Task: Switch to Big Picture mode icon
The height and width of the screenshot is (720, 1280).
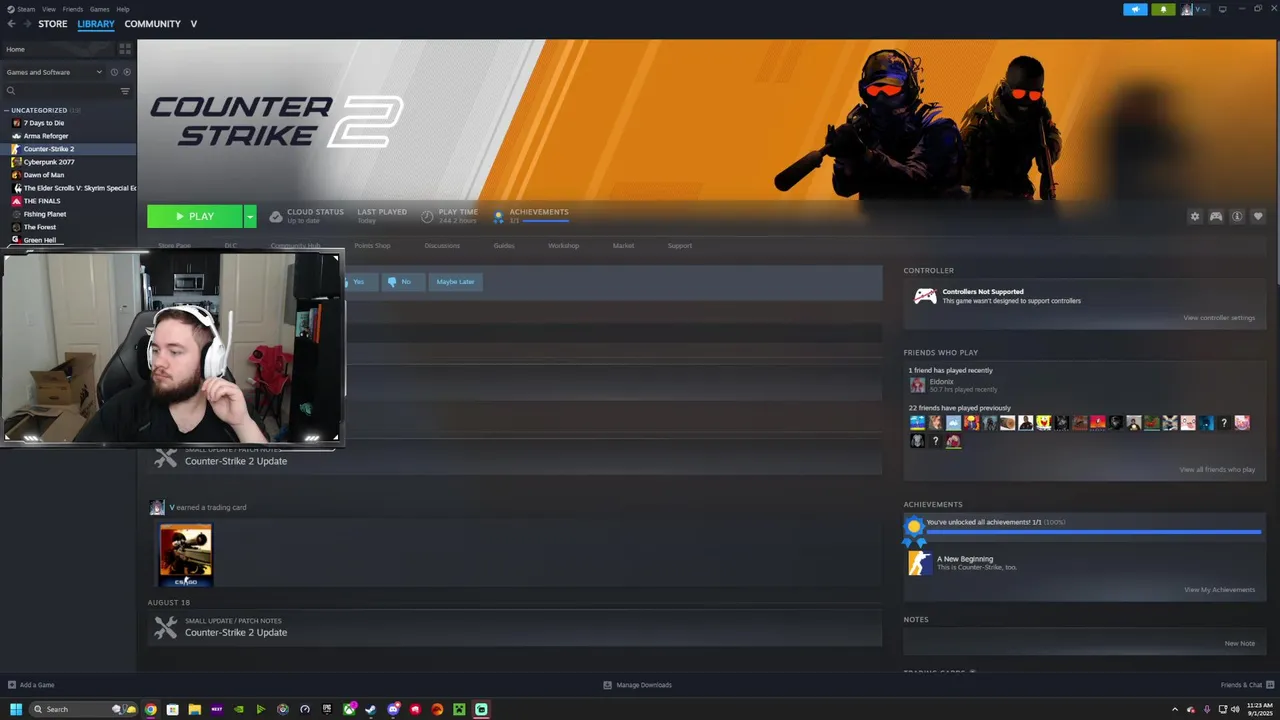Action: coord(1222,9)
